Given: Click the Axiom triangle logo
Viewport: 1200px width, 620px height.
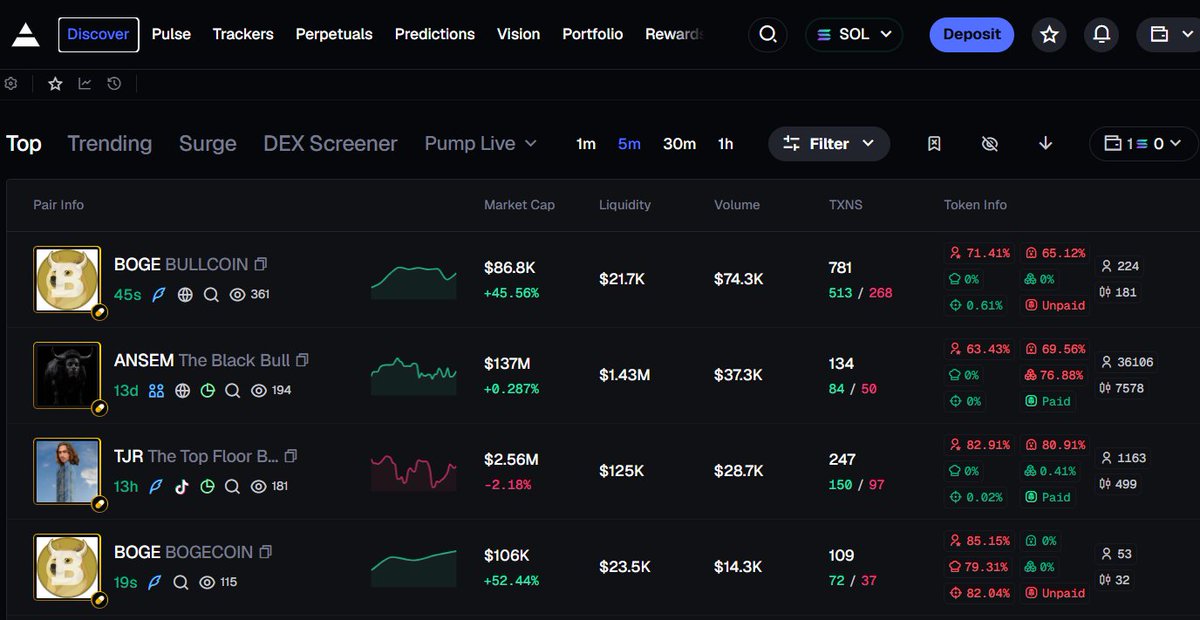Looking at the screenshot, I should click(25, 34).
